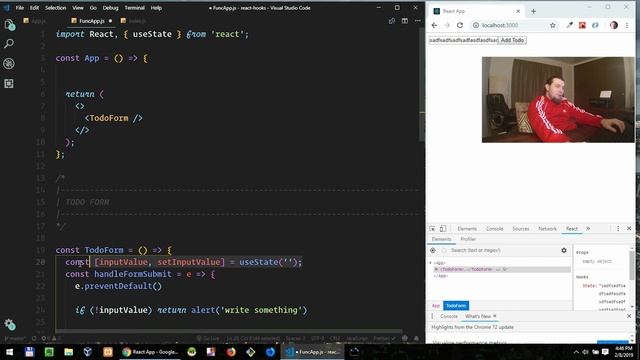Open the Windows Start button

(x=9, y=352)
